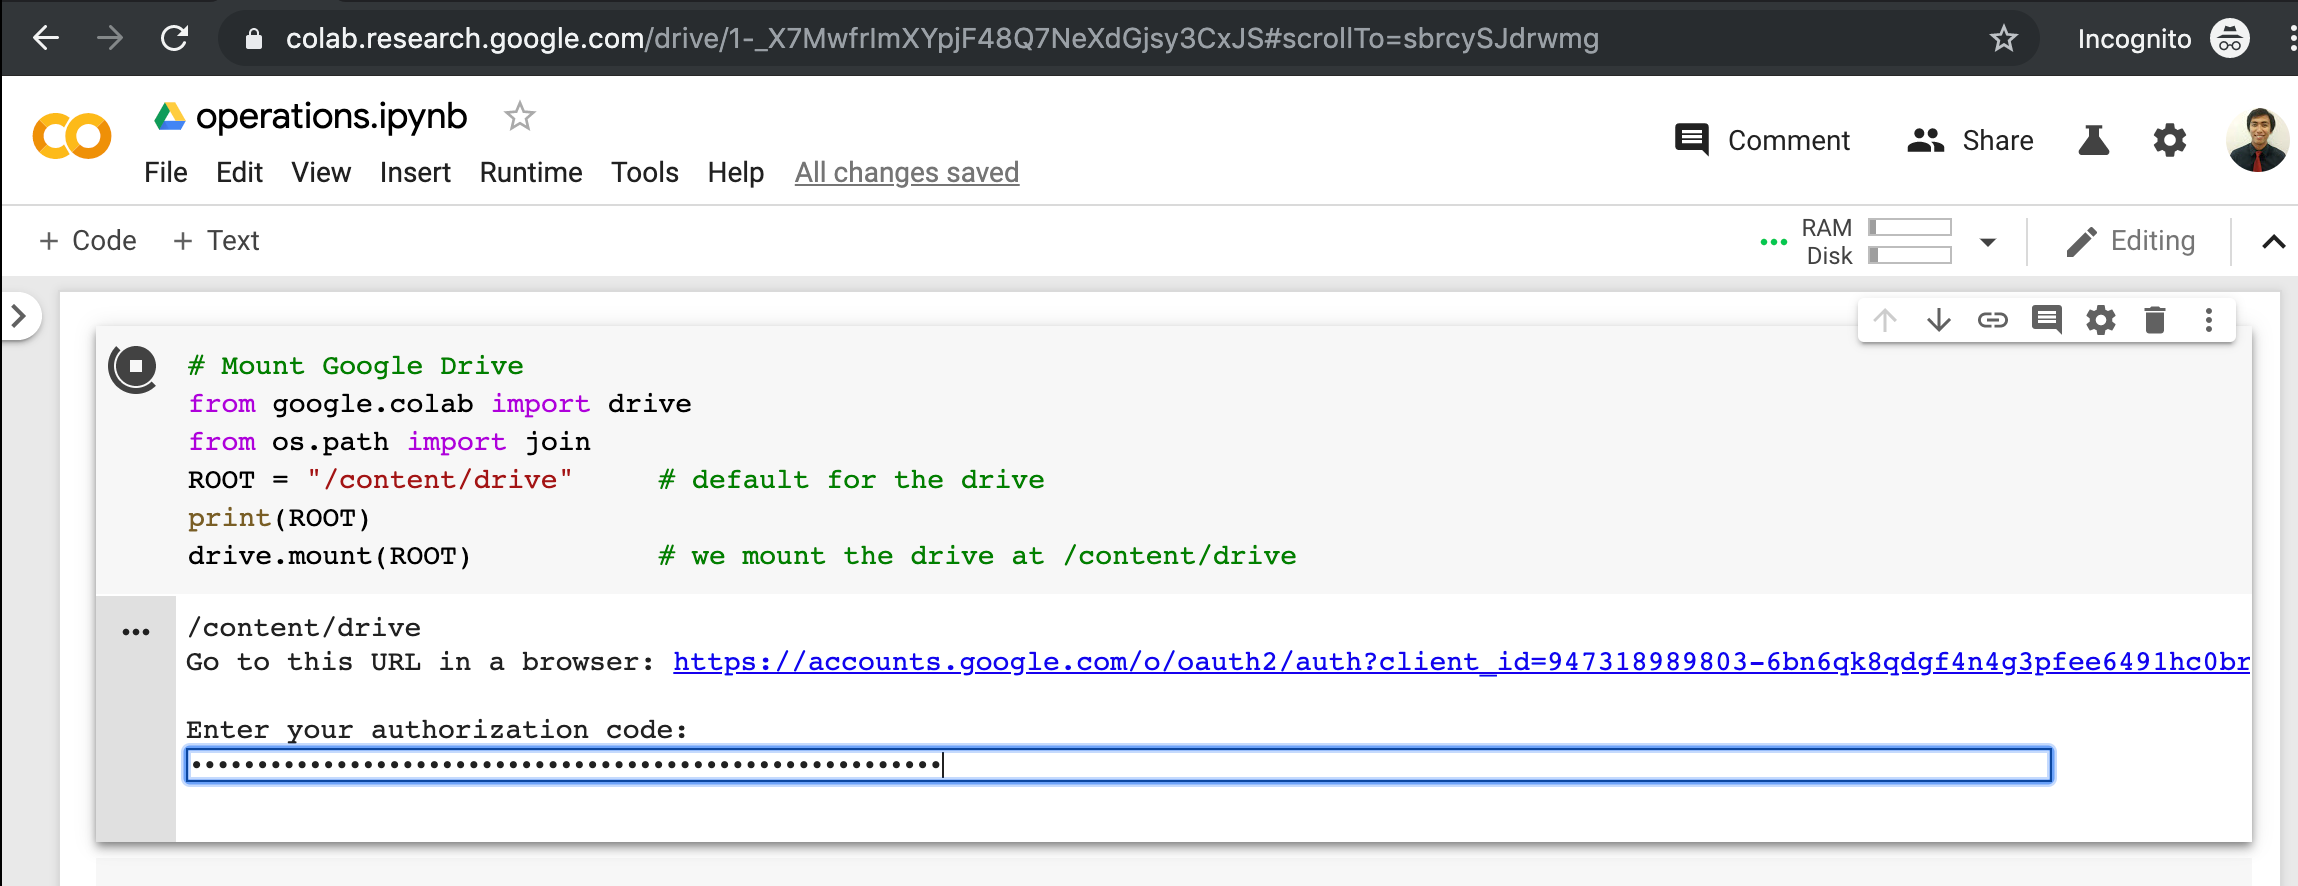2298x886 pixels.
Task: Click the 'print(ROOT)' code line
Action: tap(279, 518)
